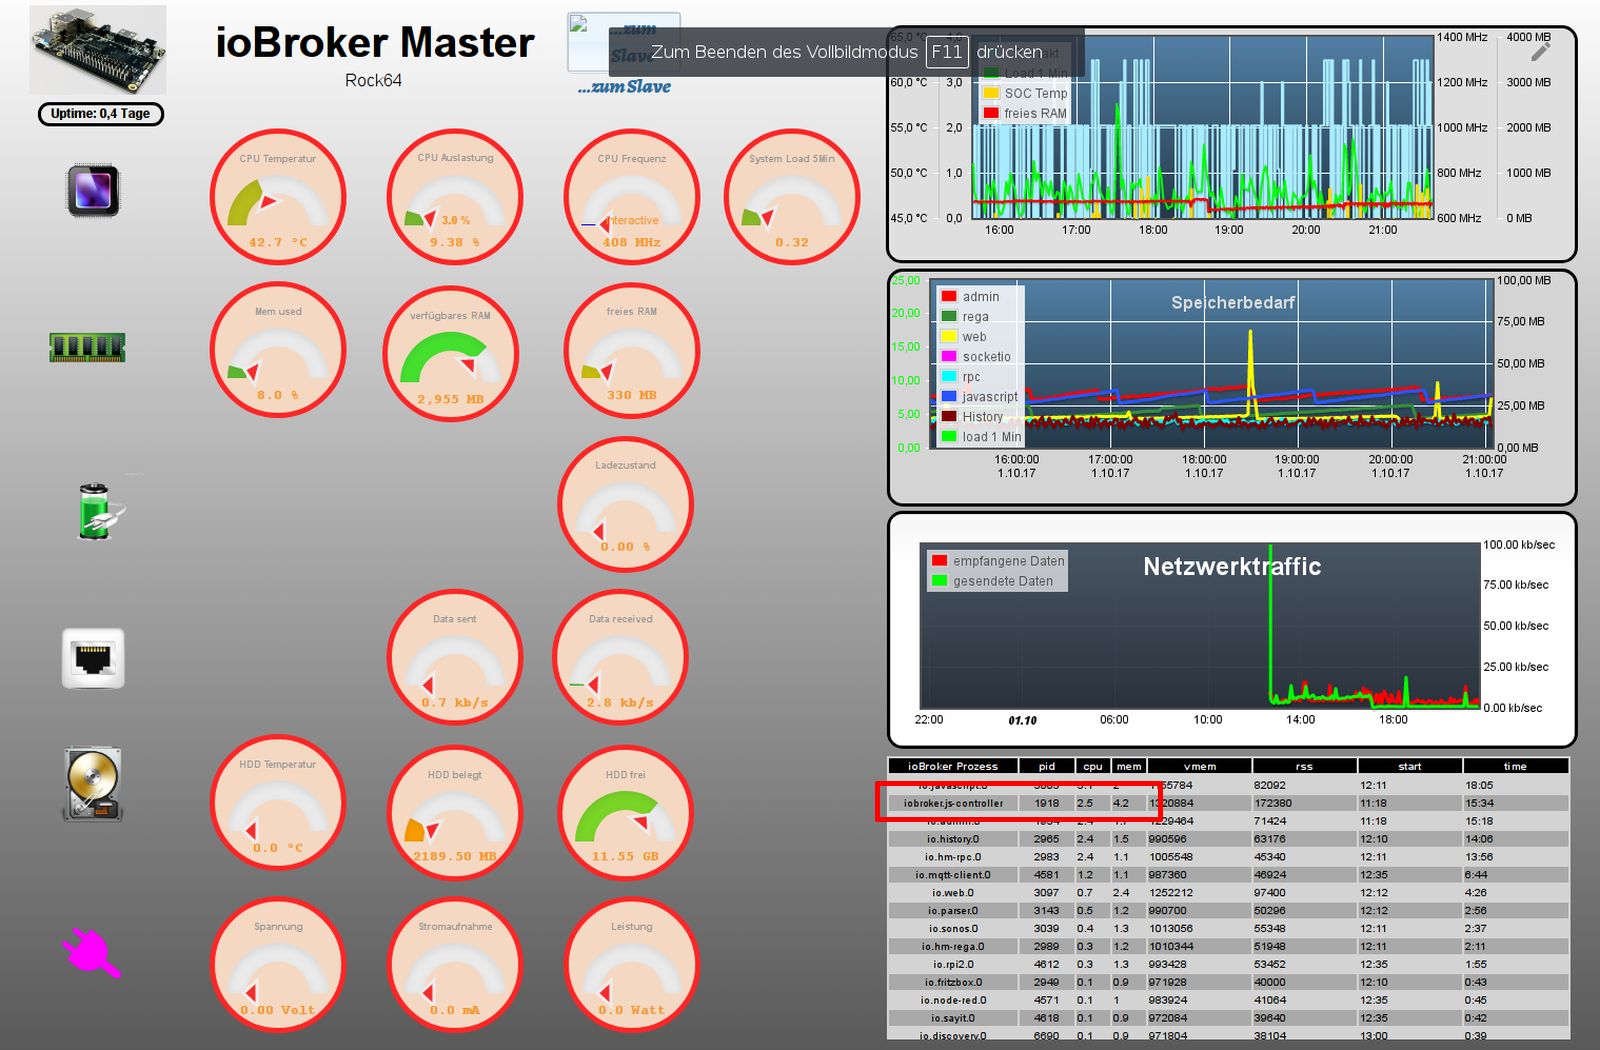Click the start column header
Screen dimensions: 1600x1050
[1410, 766]
